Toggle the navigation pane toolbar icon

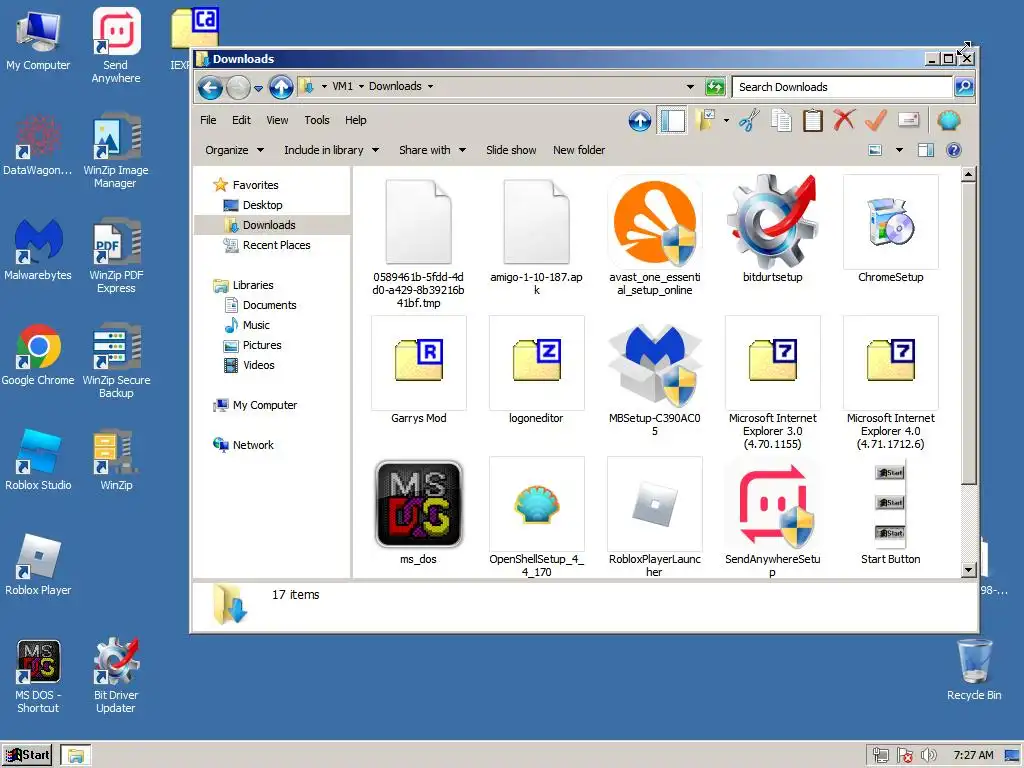click(x=673, y=120)
